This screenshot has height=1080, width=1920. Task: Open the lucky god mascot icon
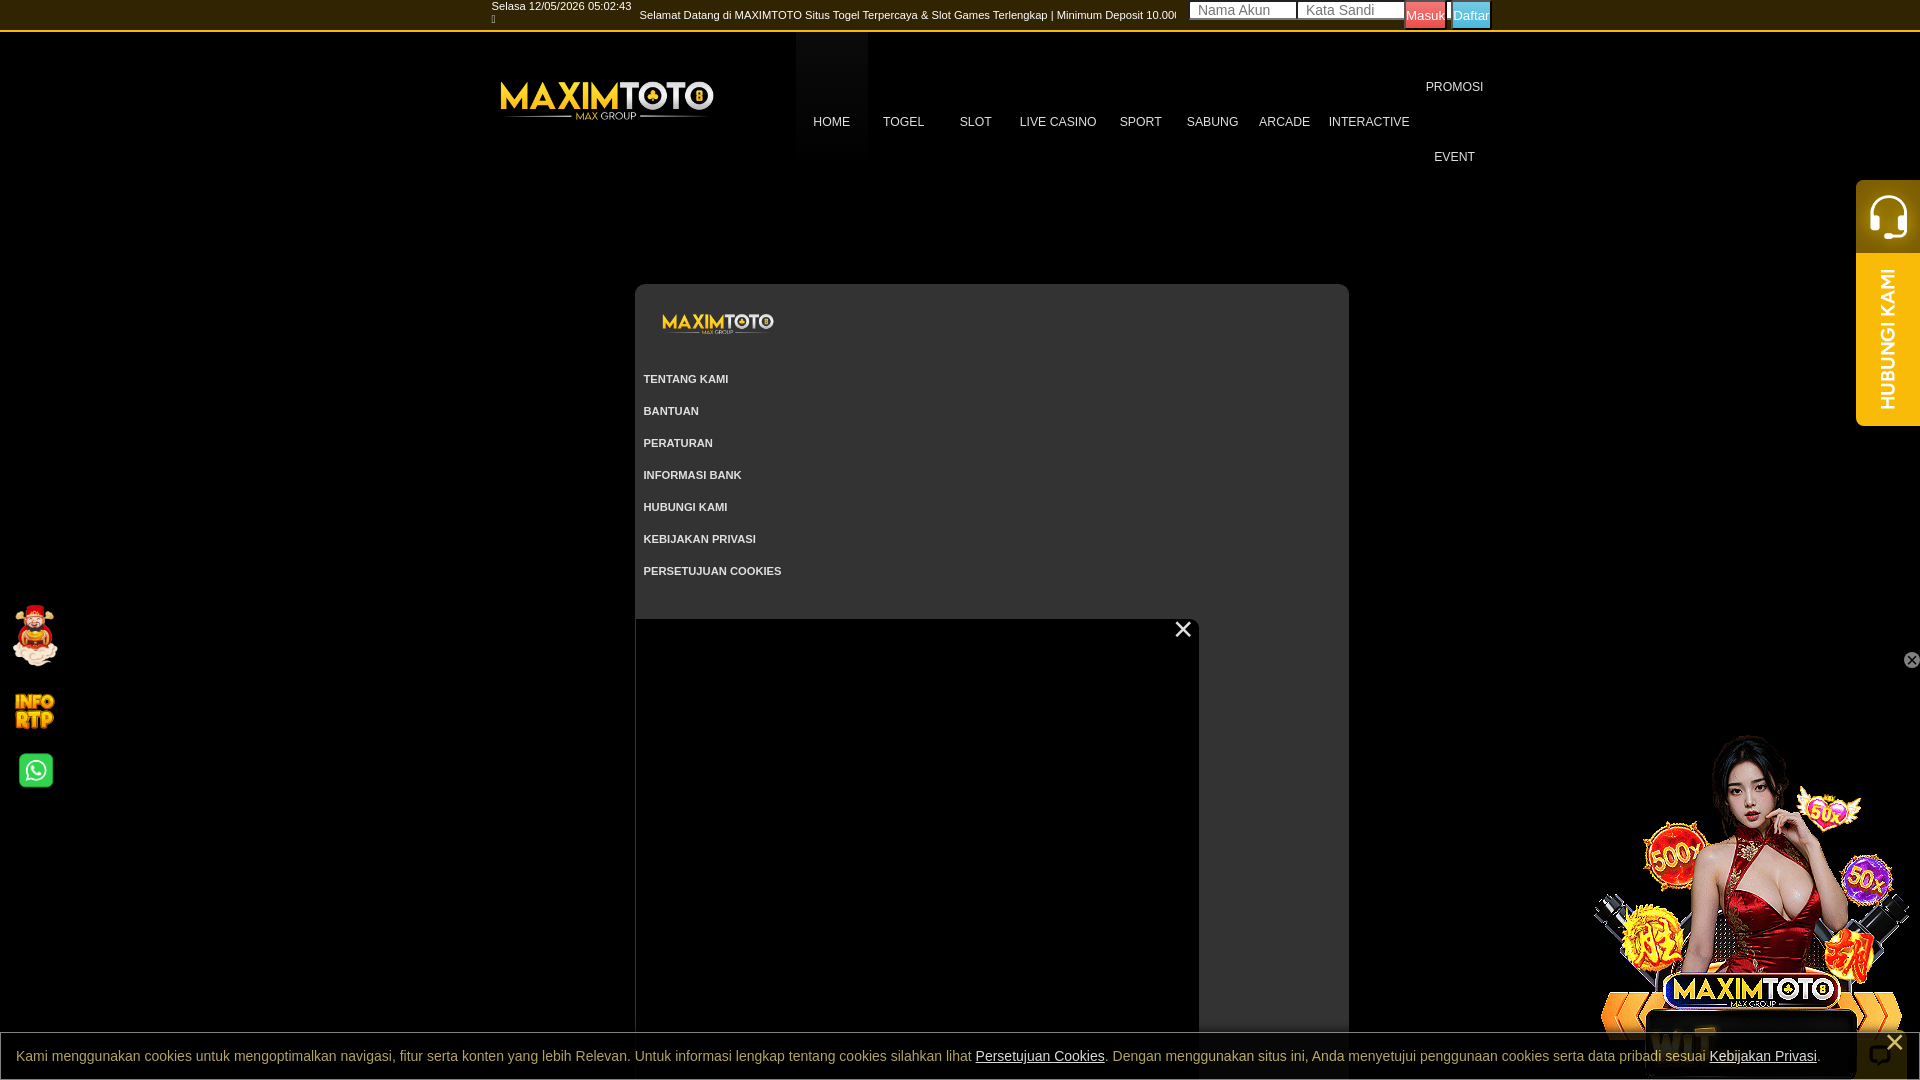pyautogui.click(x=35, y=635)
